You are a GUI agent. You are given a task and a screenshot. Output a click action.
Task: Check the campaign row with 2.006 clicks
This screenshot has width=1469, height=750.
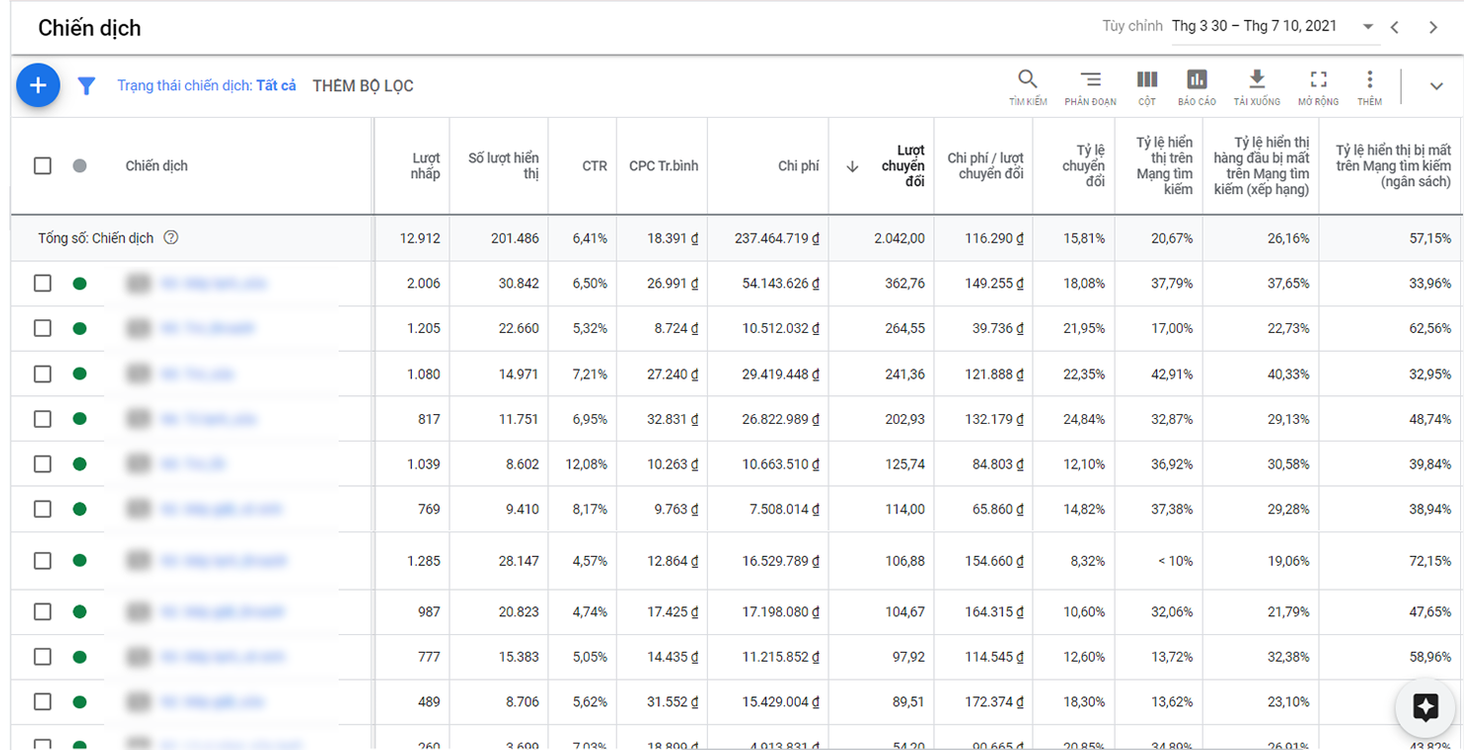42,284
